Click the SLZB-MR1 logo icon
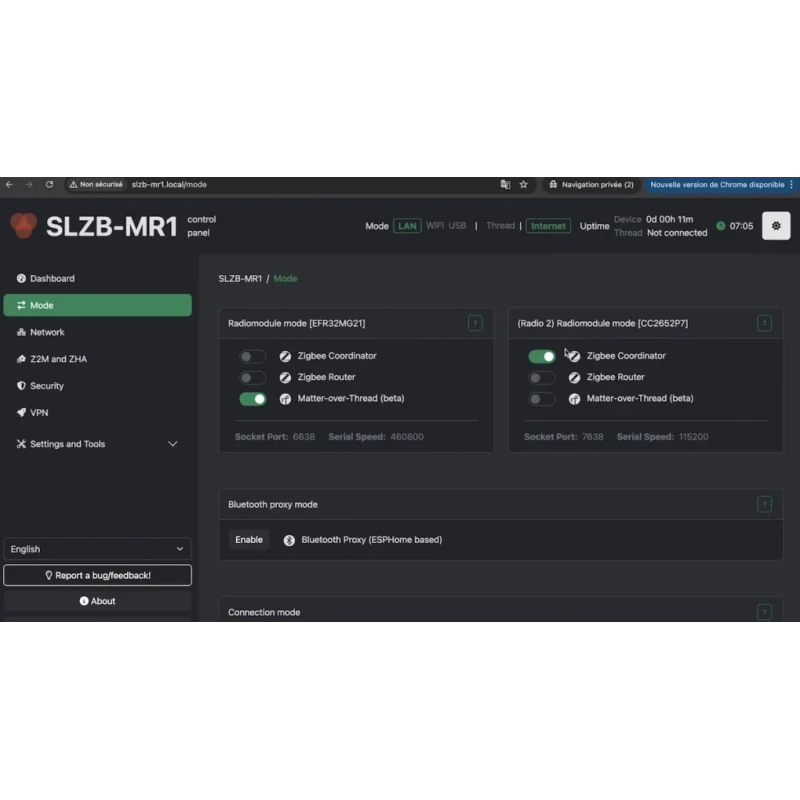Image resolution: width=800 pixels, height=800 pixels. [x=24, y=226]
